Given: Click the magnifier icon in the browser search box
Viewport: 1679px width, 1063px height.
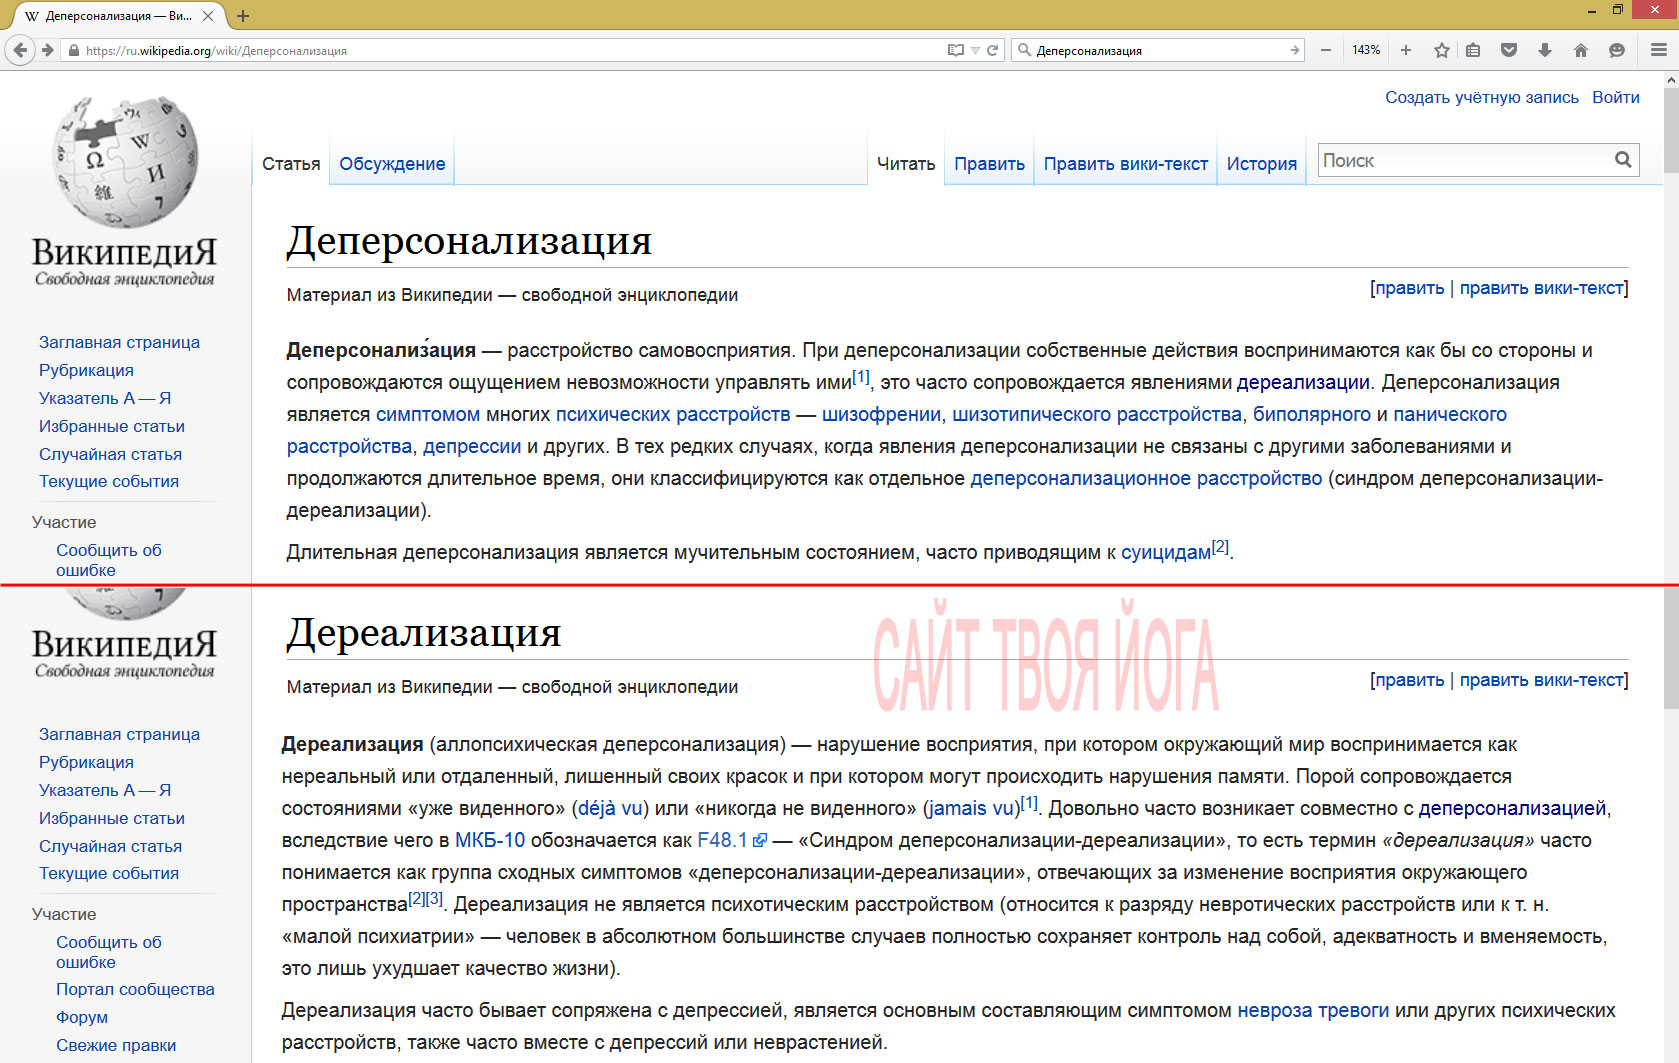Looking at the screenshot, I should pos(1024,50).
